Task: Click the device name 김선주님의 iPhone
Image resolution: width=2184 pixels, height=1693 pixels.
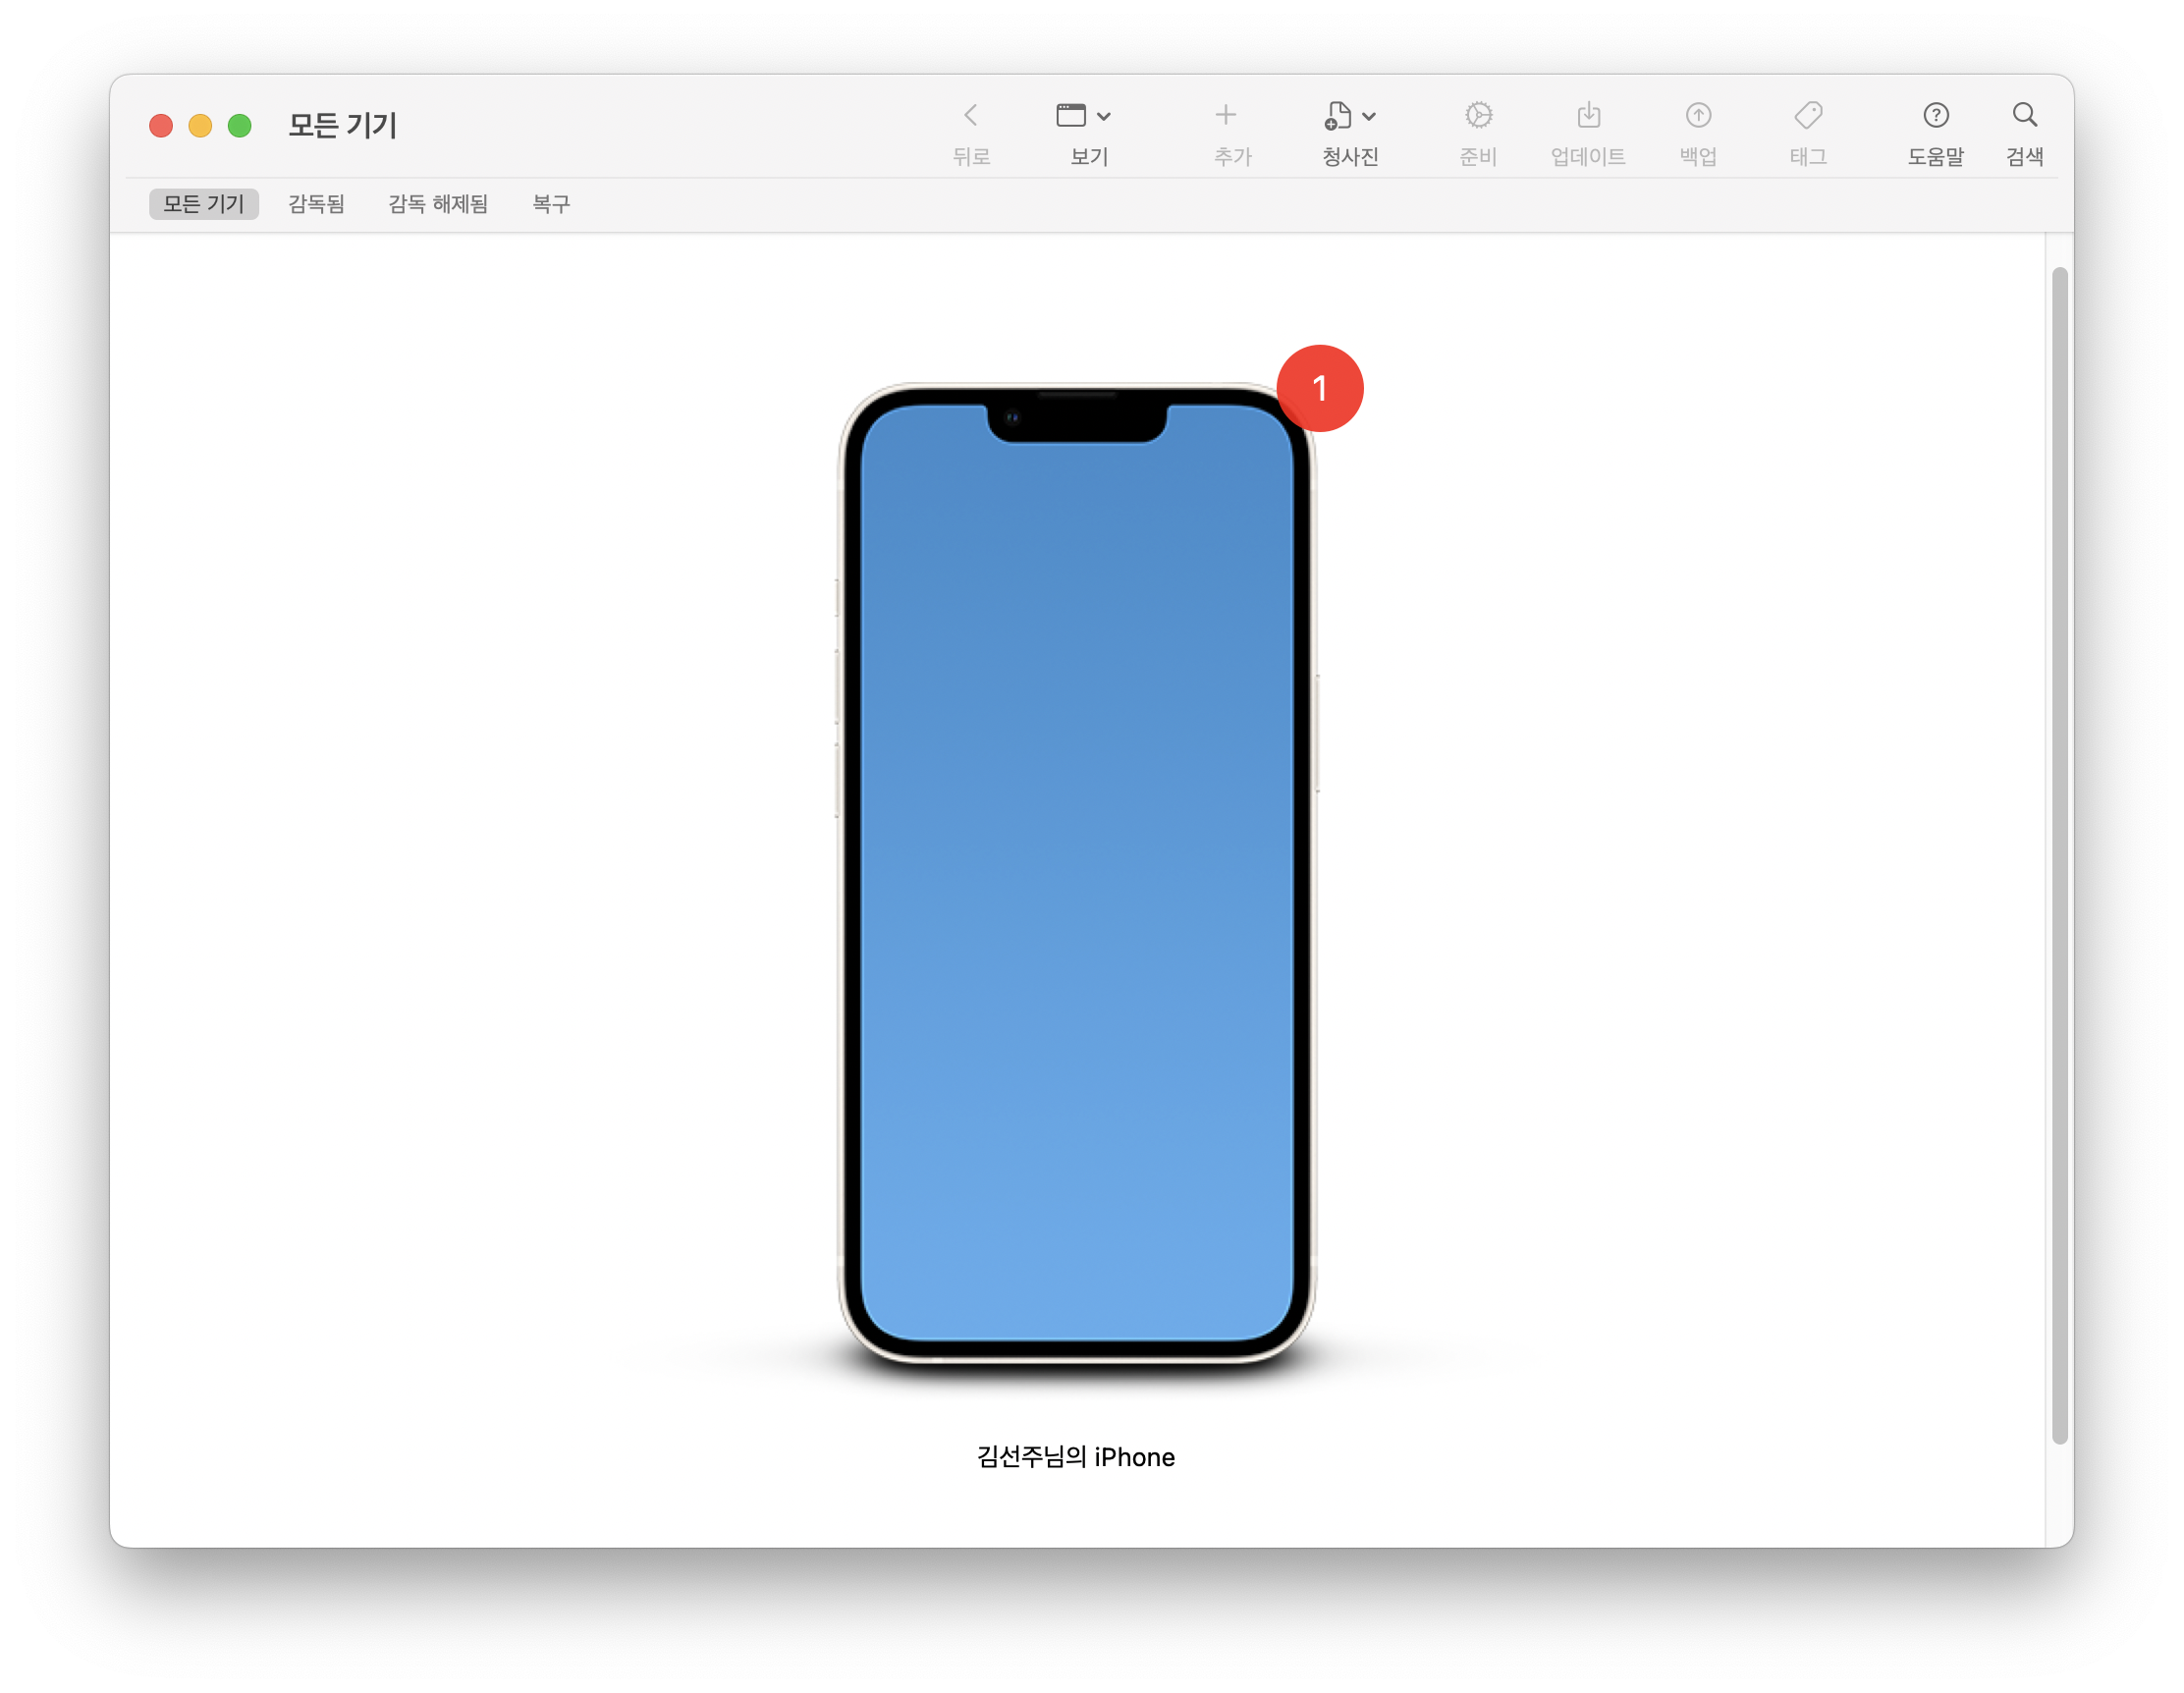Action: tap(1076, 1457)
